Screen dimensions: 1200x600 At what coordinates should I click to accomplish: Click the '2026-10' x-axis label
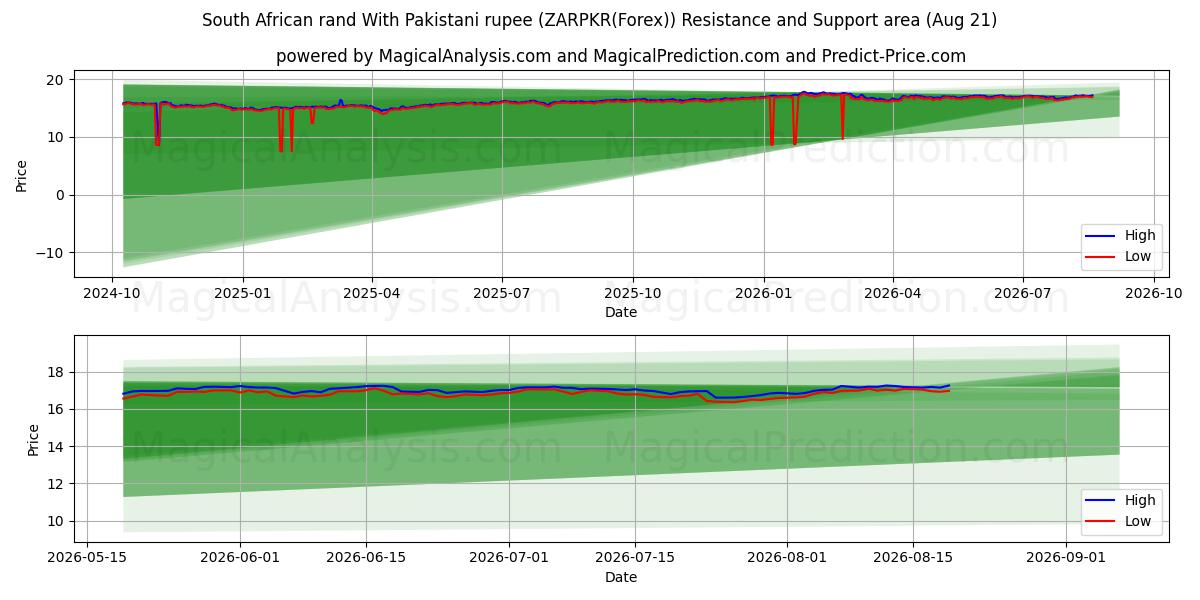point(1153,294)
